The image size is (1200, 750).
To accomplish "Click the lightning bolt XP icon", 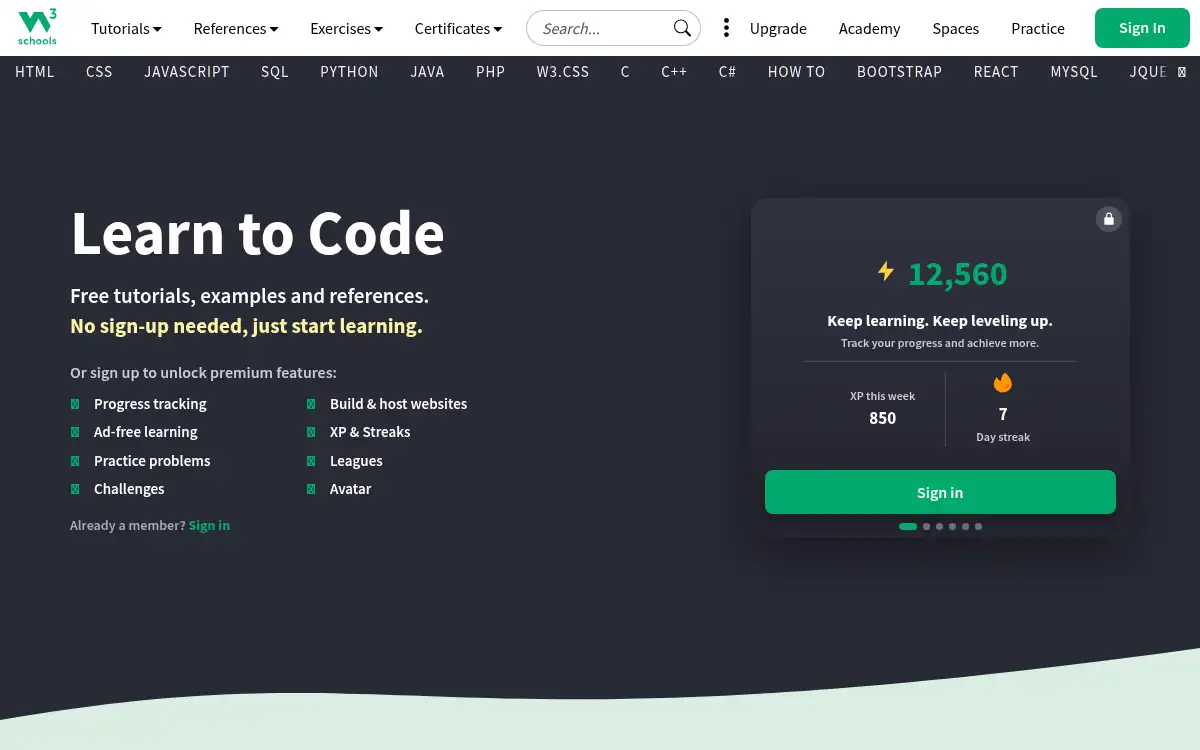I will click(886, 271).
